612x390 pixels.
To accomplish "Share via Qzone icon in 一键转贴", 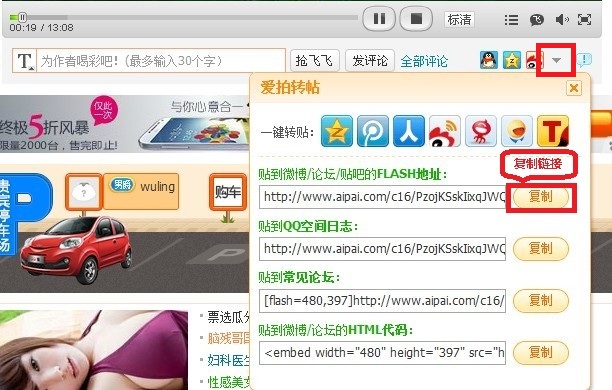I will click(337, 131).
